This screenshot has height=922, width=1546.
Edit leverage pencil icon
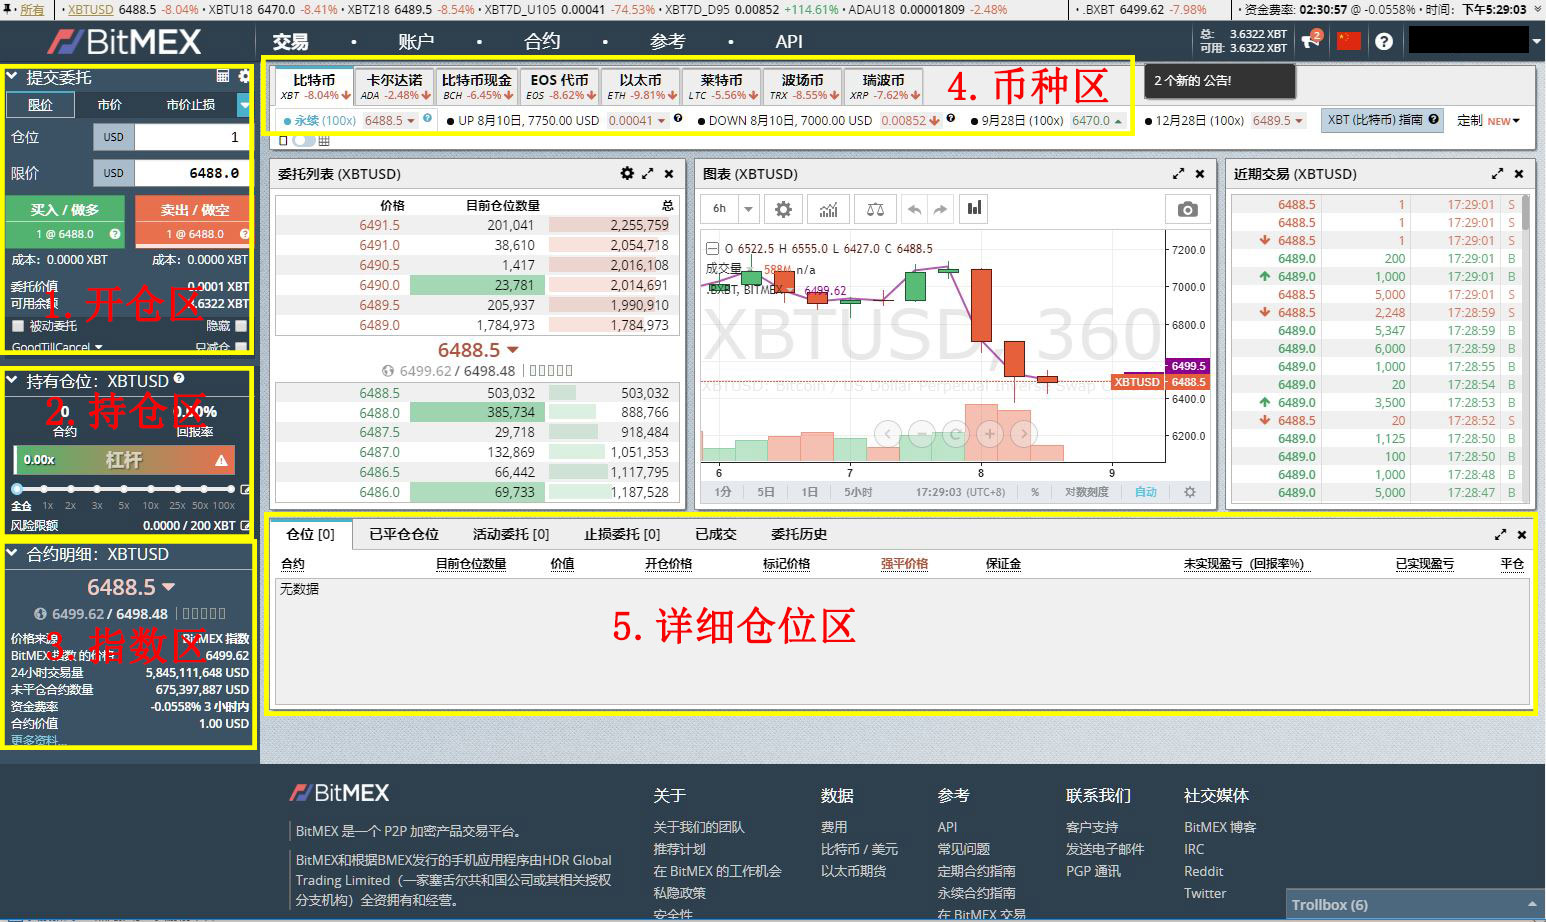pos(245,489)
